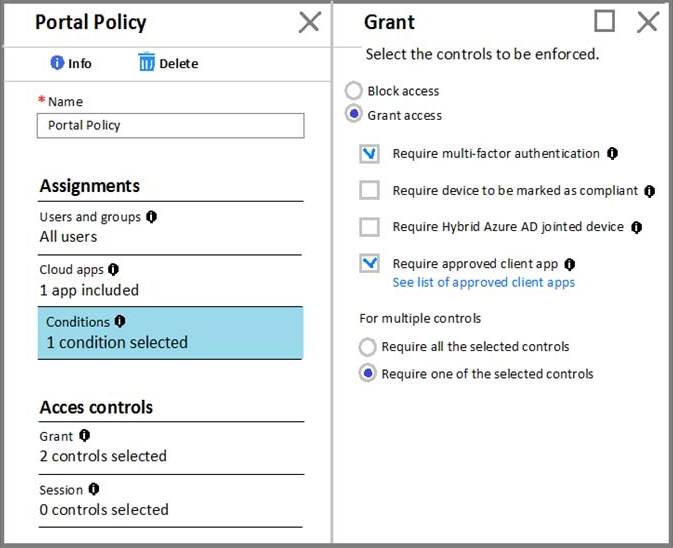This screenshot has height=548, width=673.
Task: Uncheck Require multi-factor authentication checkbox
Action: 370,154
